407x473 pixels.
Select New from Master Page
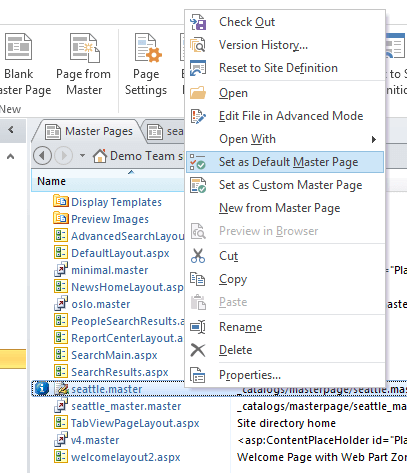[x=280, y=208]
